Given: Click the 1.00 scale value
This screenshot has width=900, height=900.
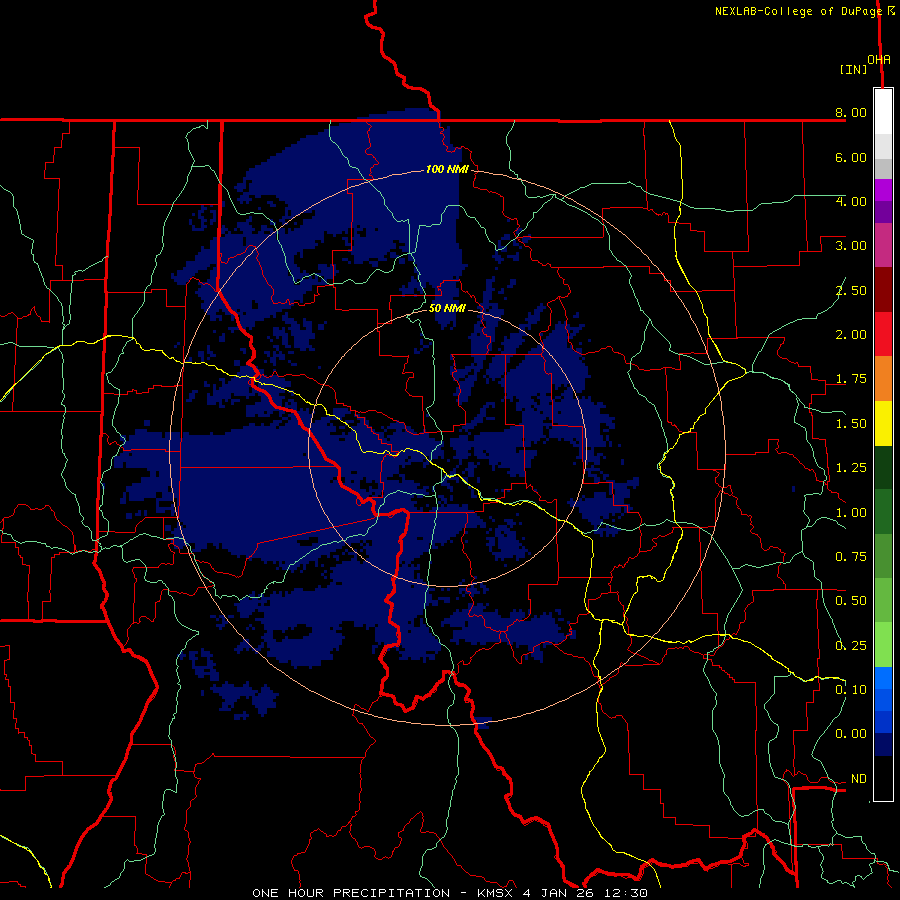Looking at the screenshot, I should tap(851, 513).
